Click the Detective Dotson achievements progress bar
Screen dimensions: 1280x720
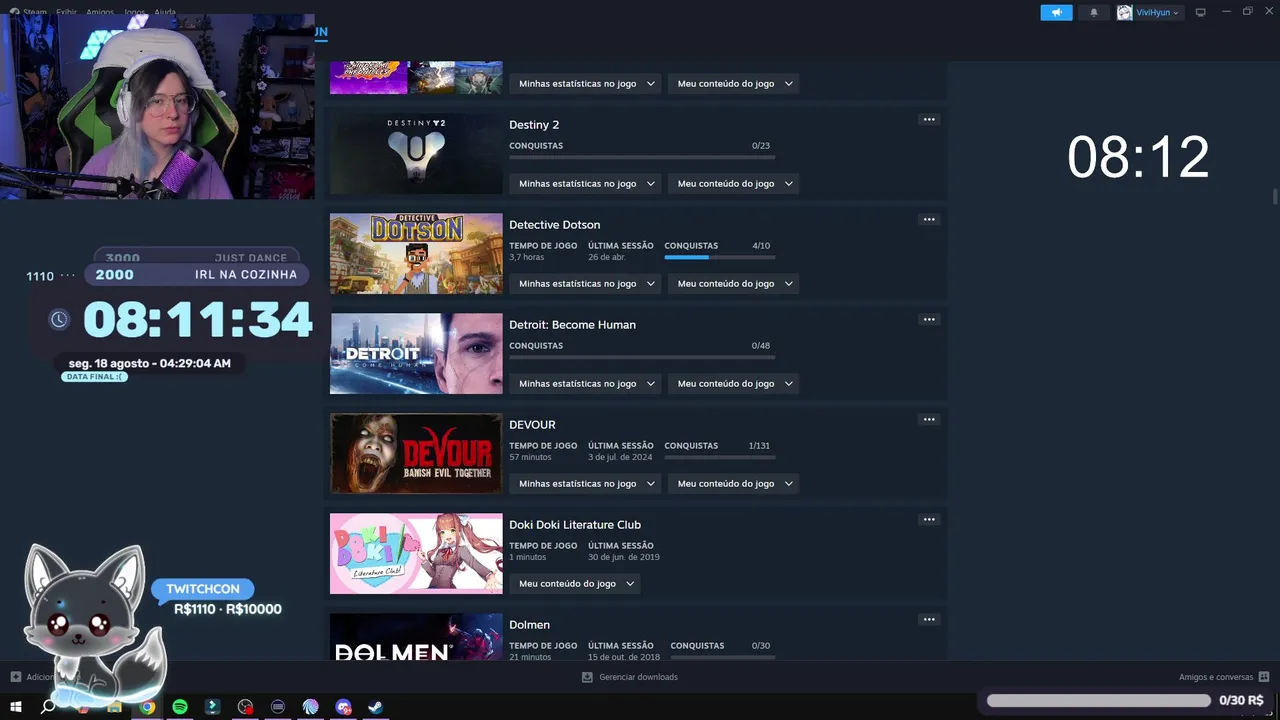[720, 257]
